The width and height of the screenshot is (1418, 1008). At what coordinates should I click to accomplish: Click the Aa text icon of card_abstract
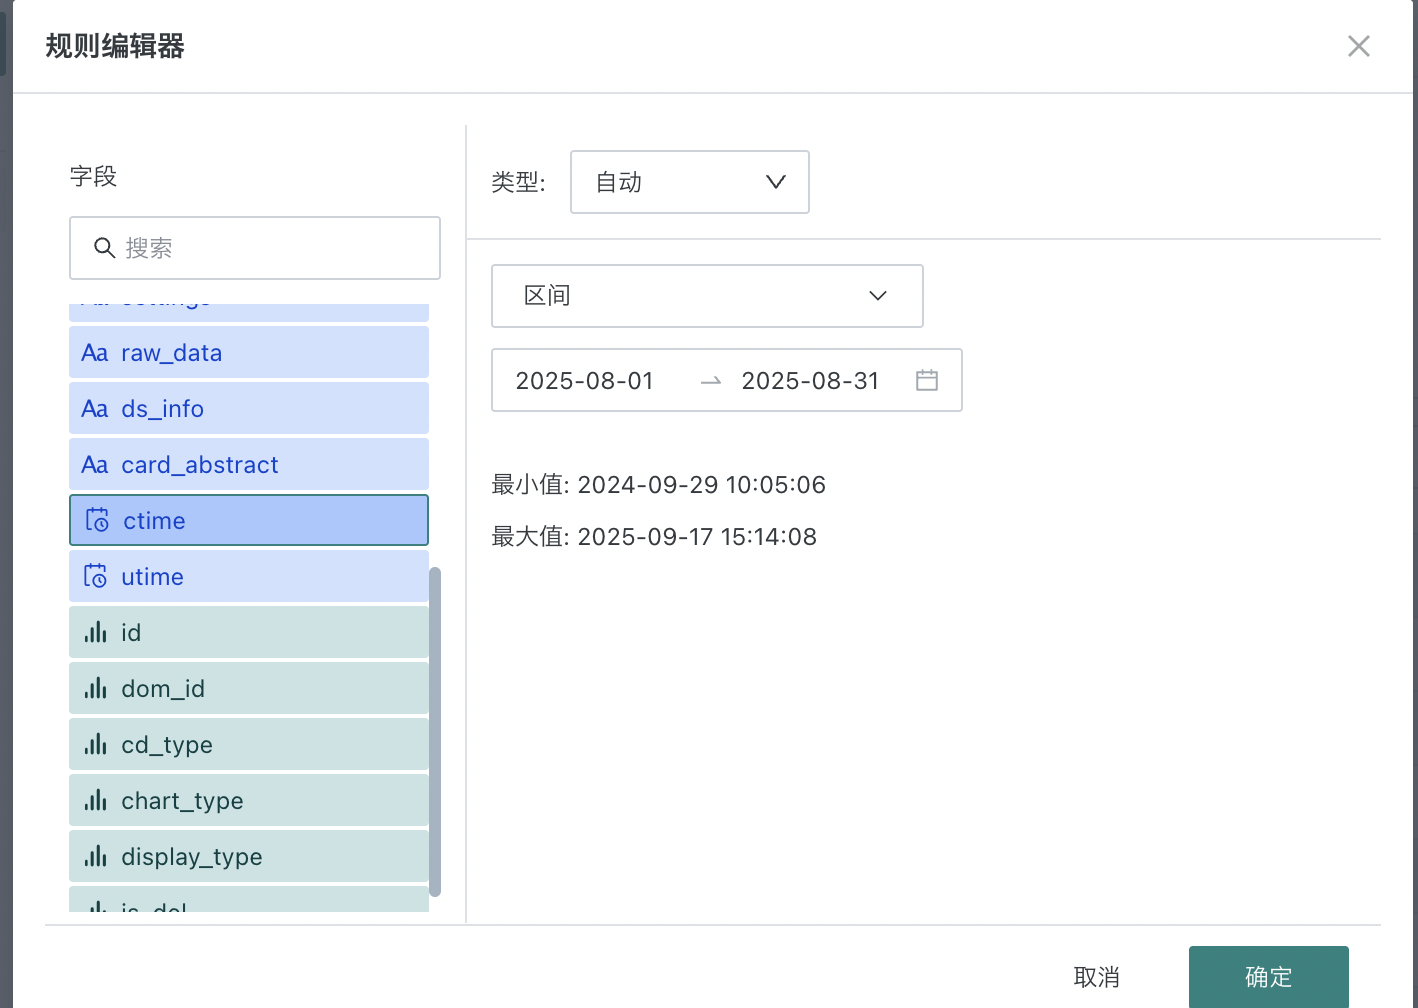(x=95, y=465)
